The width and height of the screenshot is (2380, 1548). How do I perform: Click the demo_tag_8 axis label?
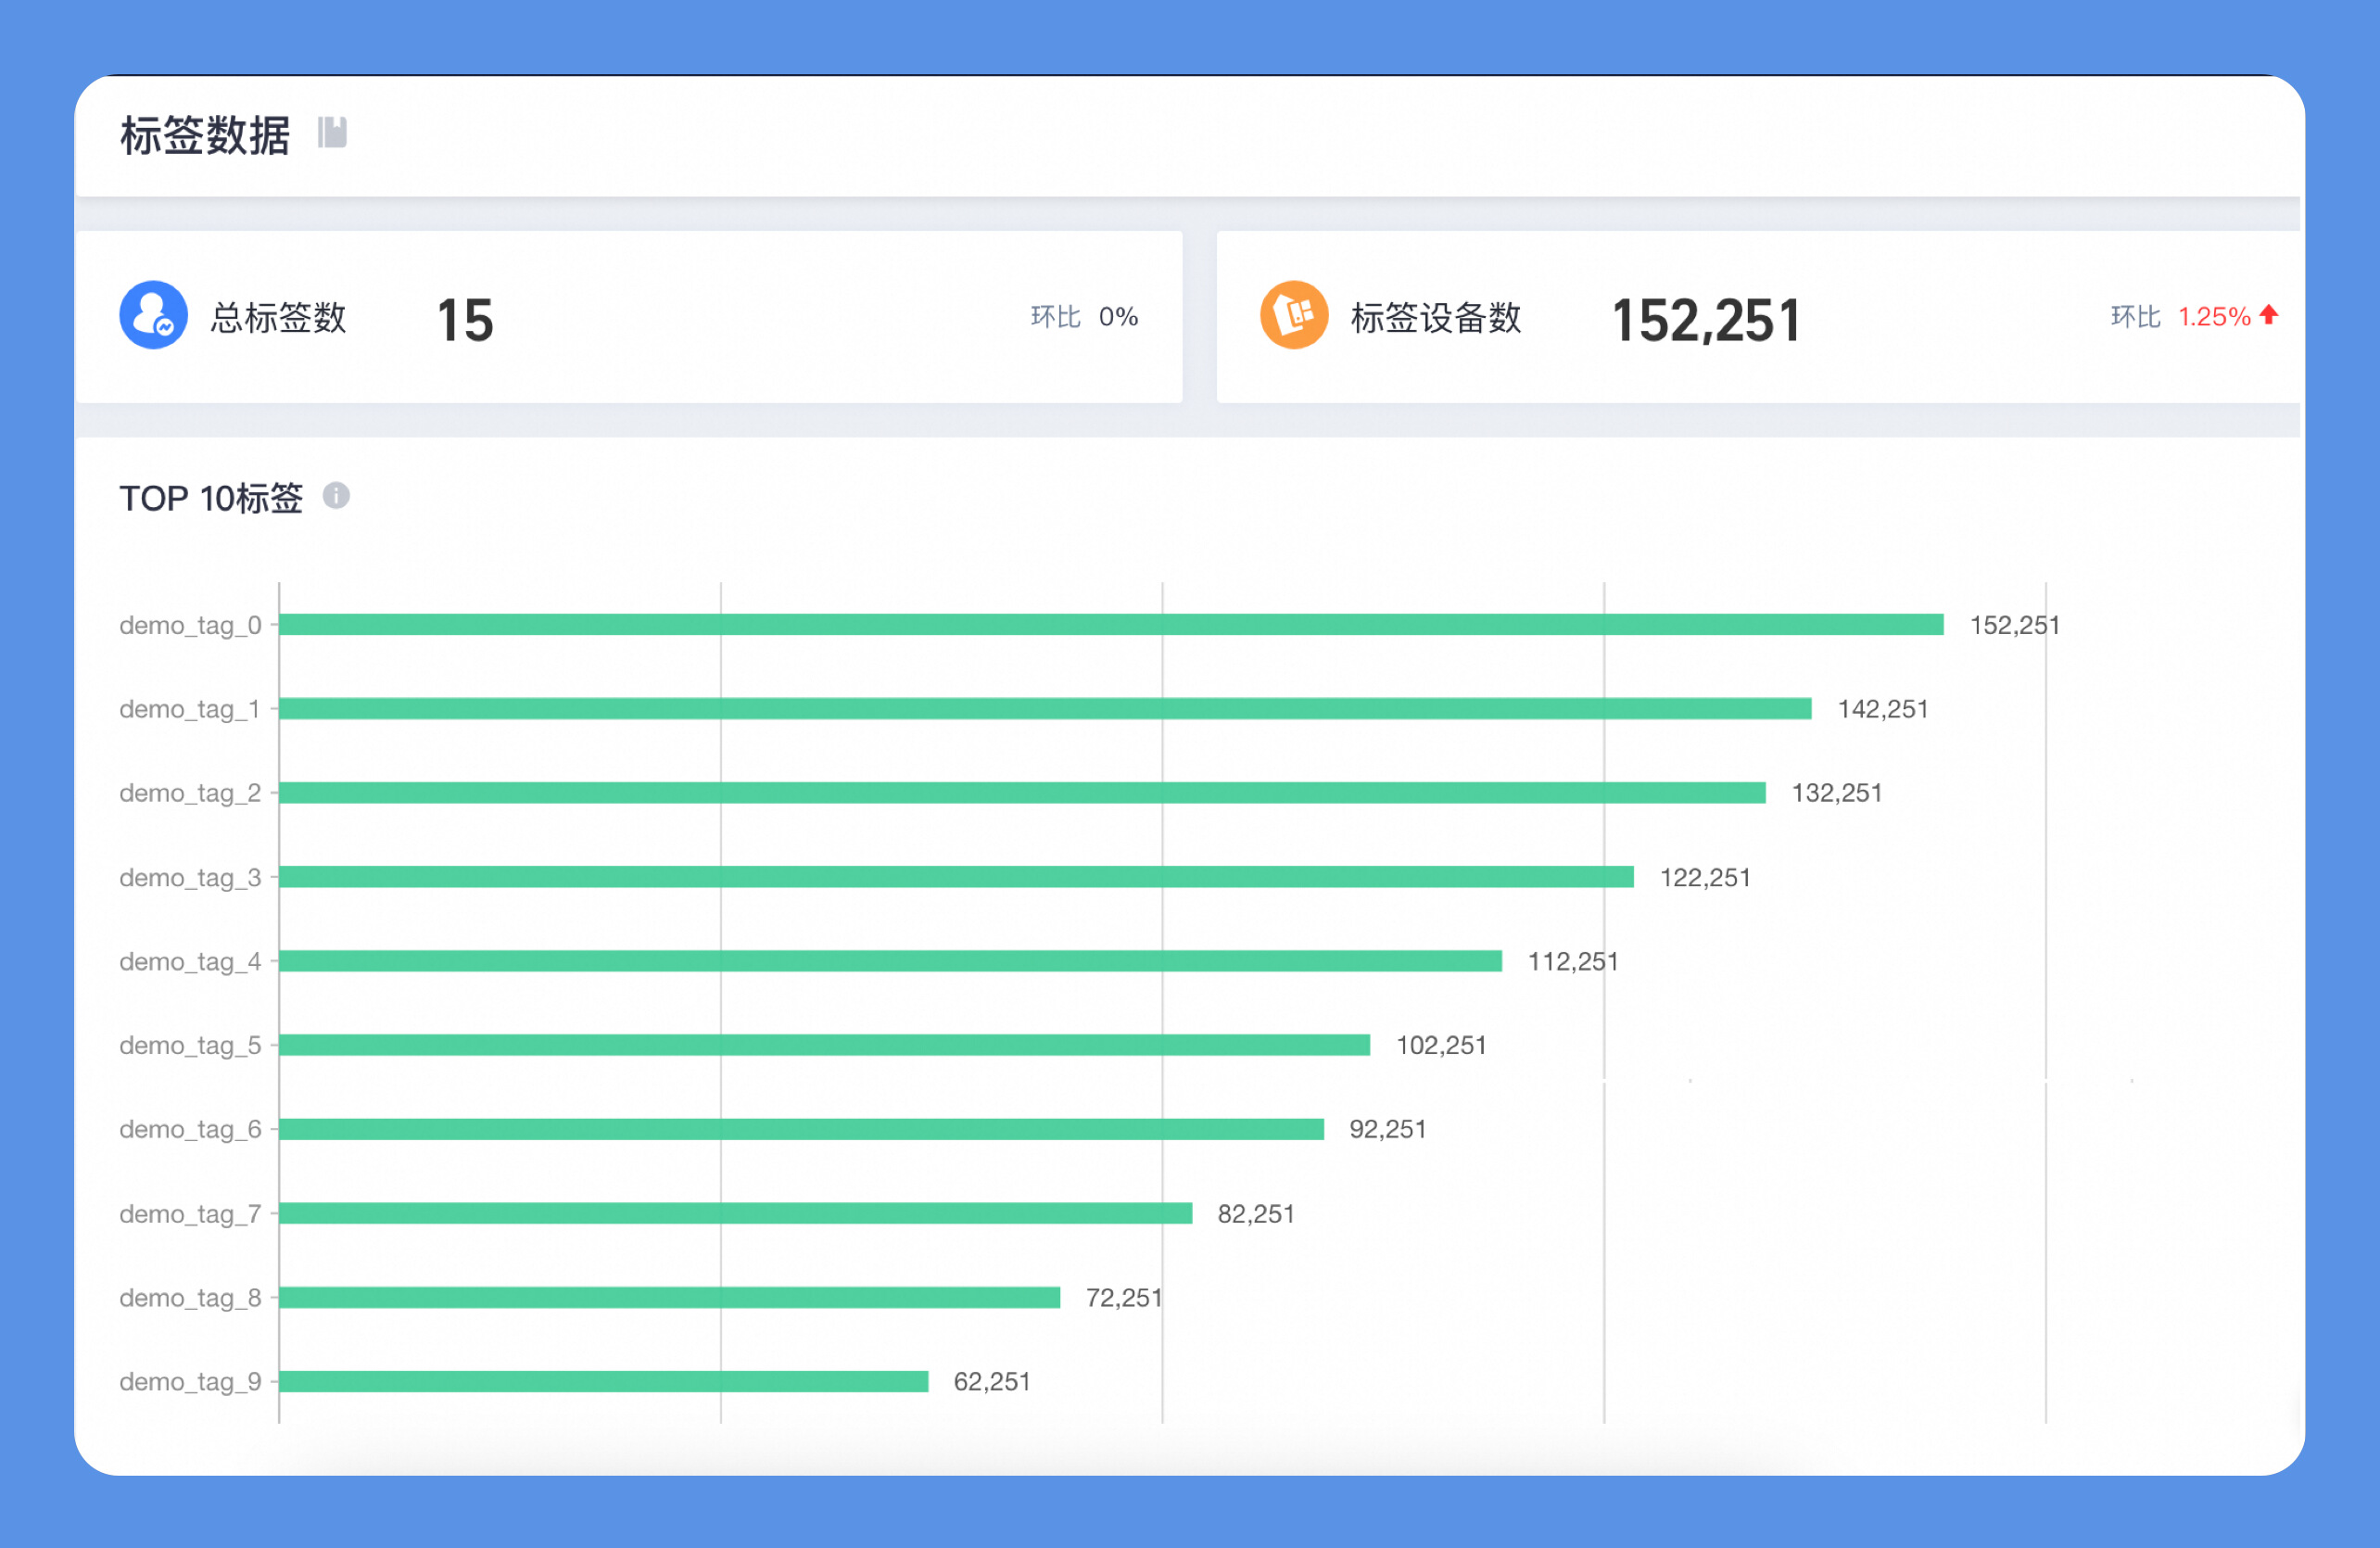pyautogui.click(x=190, y=1298)
